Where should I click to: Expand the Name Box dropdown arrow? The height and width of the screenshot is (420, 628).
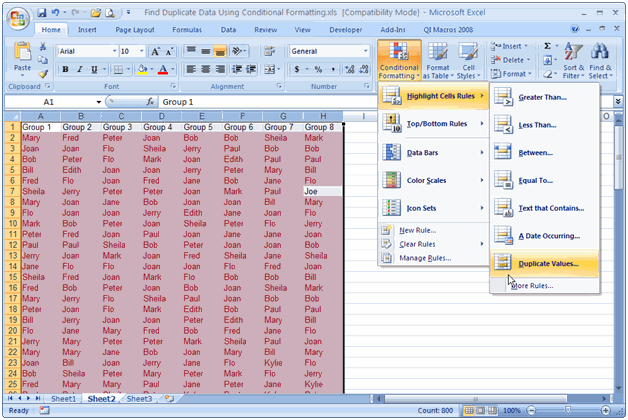97,102
